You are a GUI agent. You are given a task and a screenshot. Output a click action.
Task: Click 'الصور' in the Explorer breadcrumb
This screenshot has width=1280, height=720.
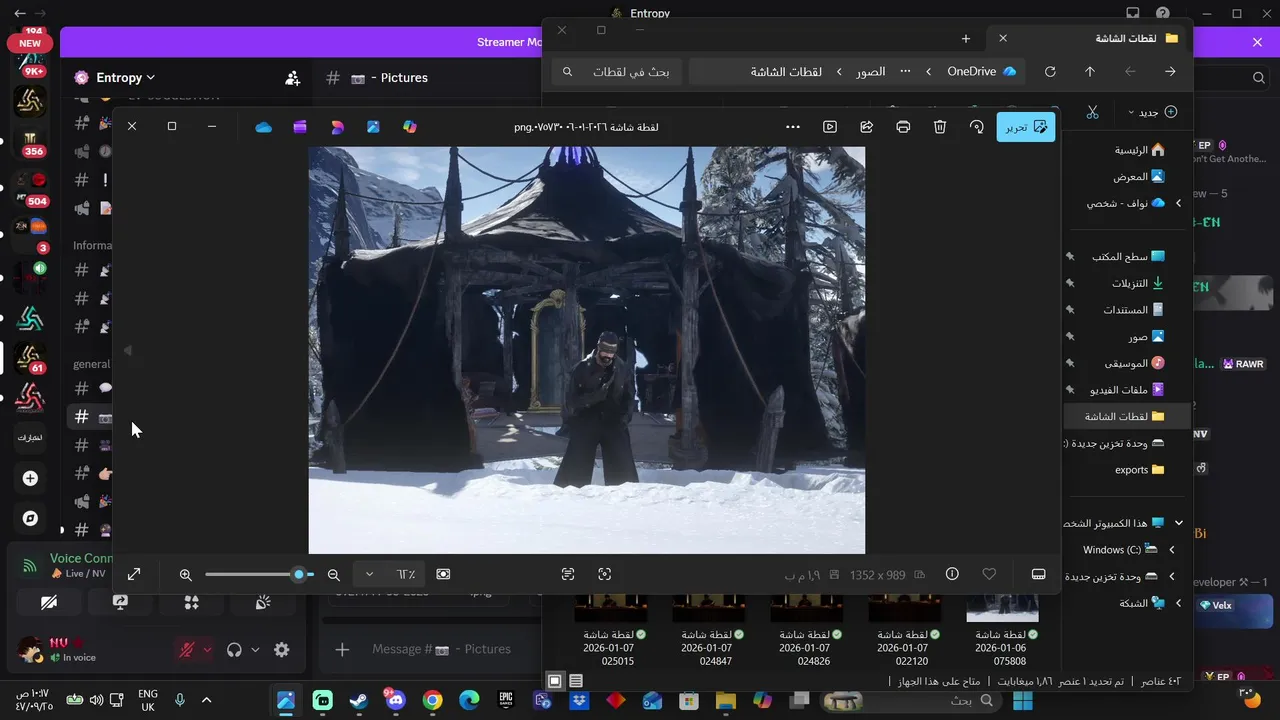coord(870,72)
